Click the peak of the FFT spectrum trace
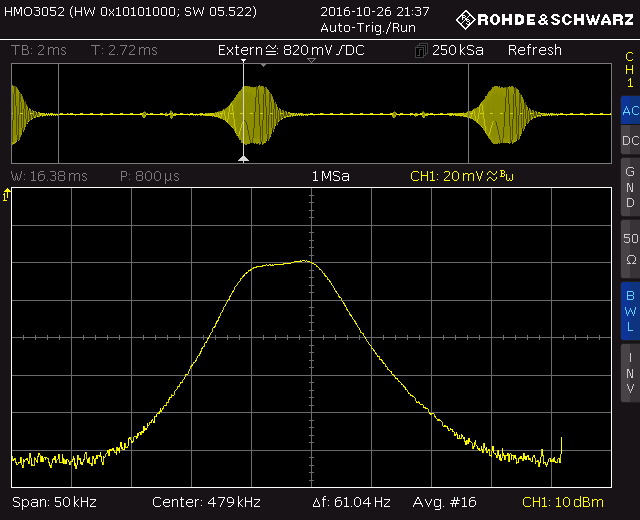Image resolution: width=640 pixels, height=520 pixels. pos(305,261)
